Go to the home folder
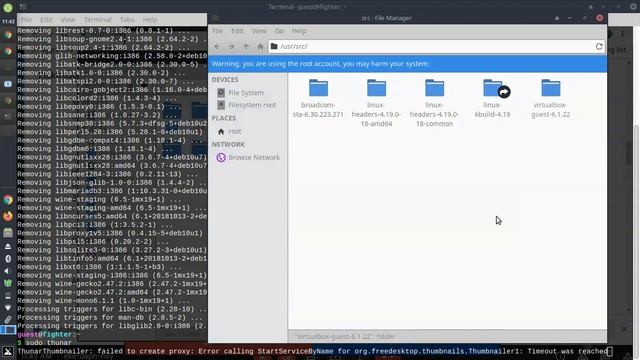This screenshot has height=360, width=640. (260, 47)
